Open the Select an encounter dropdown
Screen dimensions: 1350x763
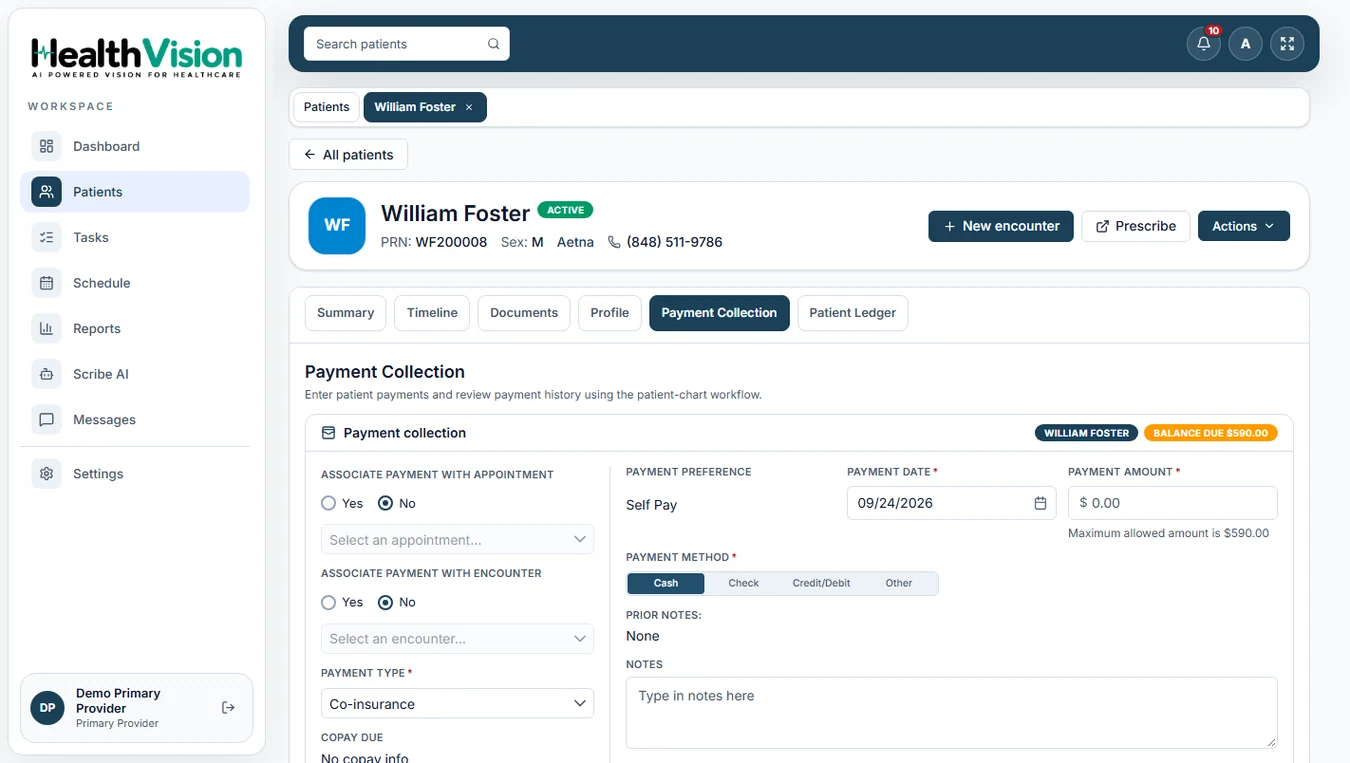click(457, 639)
